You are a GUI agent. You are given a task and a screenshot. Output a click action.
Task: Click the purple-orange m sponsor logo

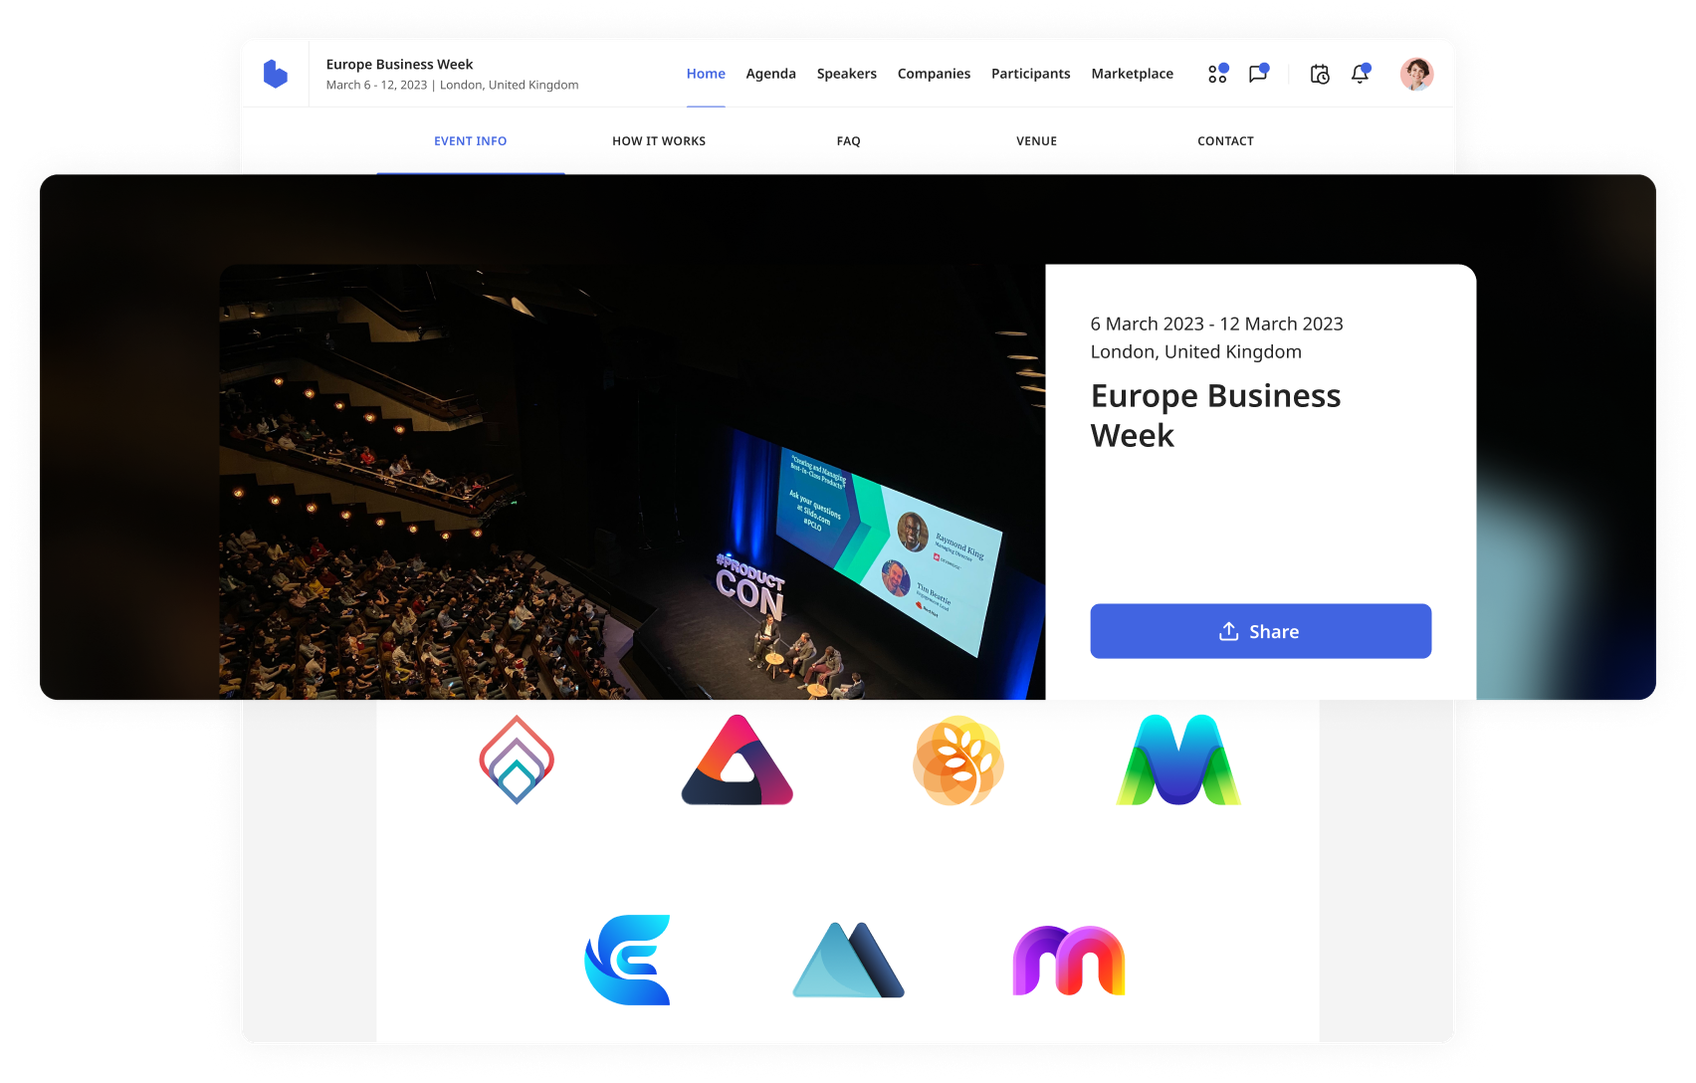pyautogui.click(x=1069, y=961)
